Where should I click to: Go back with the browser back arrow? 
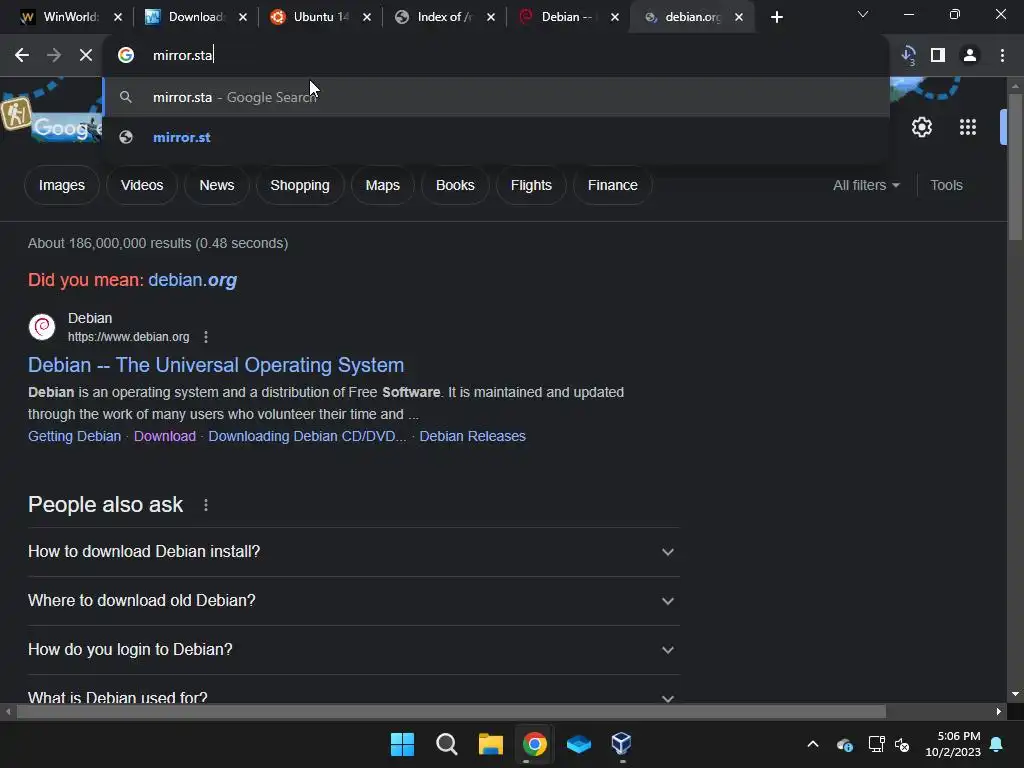point(22,56)
